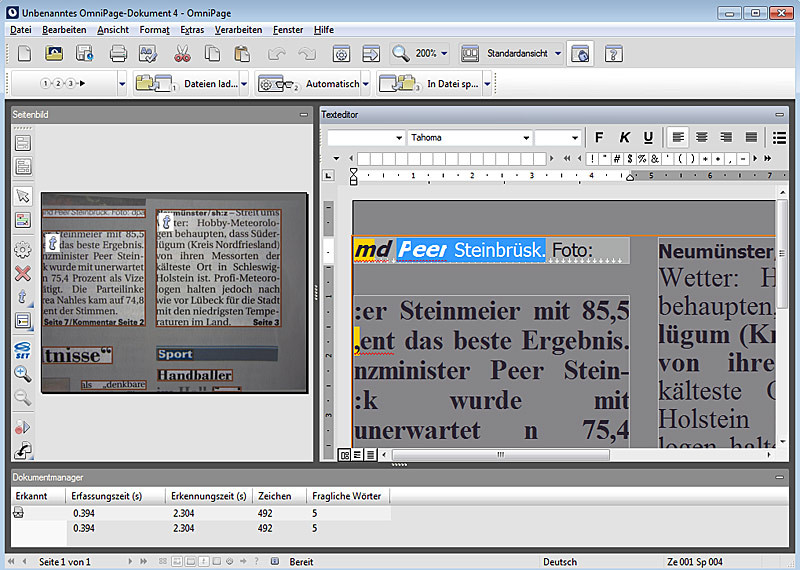Screen dimensions: 800x570
Task: Copy with the two-pages icon
Action: 212,53
